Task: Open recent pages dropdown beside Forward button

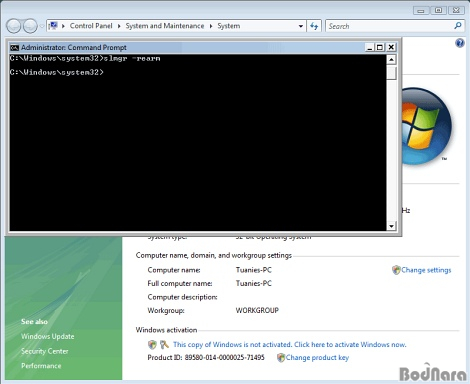Action: 42,26
